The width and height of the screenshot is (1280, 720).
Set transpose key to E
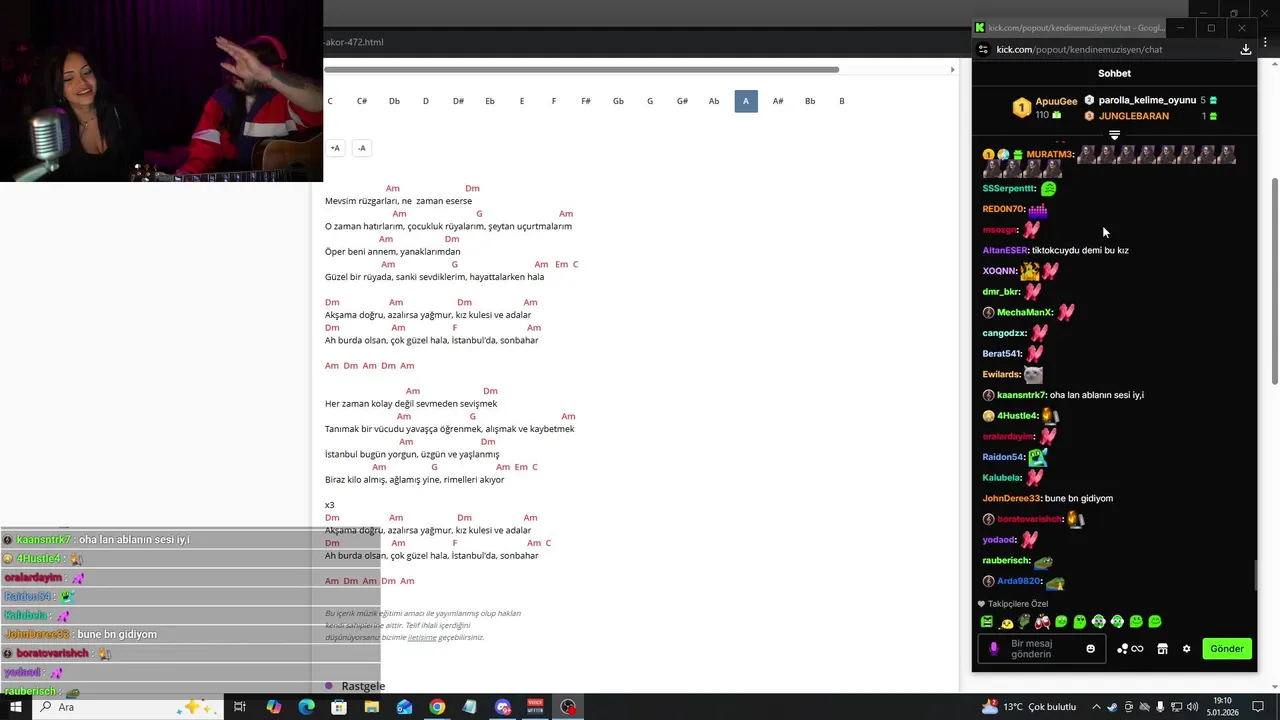pyautogui.click(x=522, y=101)
